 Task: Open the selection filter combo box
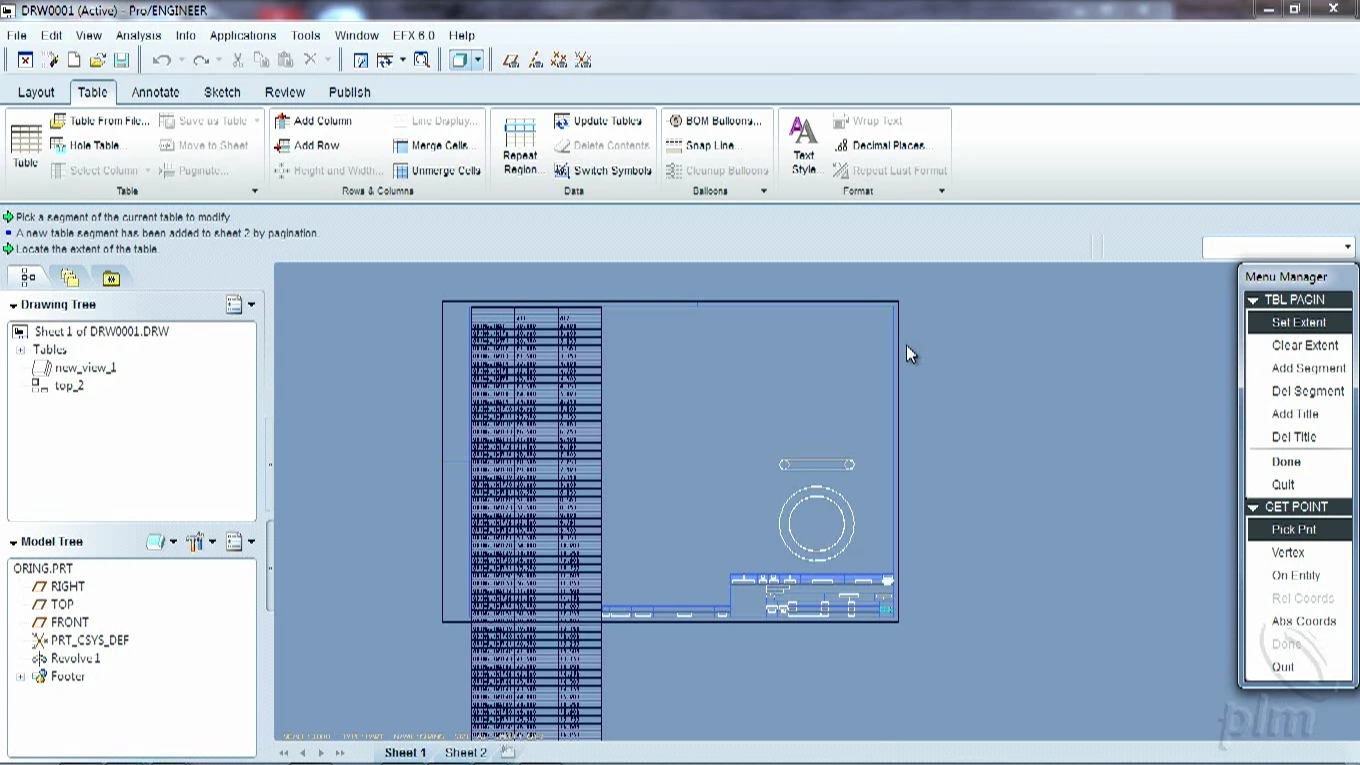pyautogui.click(x=1278, y=247)
